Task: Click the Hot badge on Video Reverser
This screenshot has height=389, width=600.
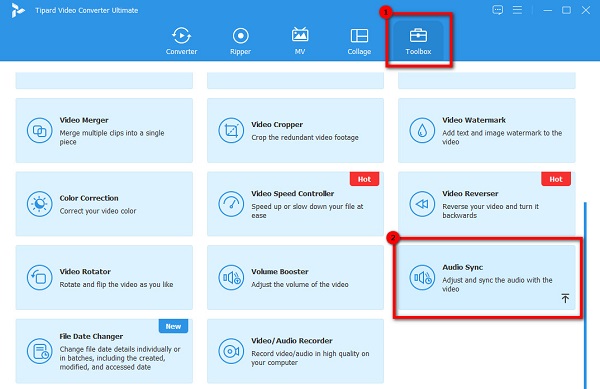Action: [x=556, y=179]
